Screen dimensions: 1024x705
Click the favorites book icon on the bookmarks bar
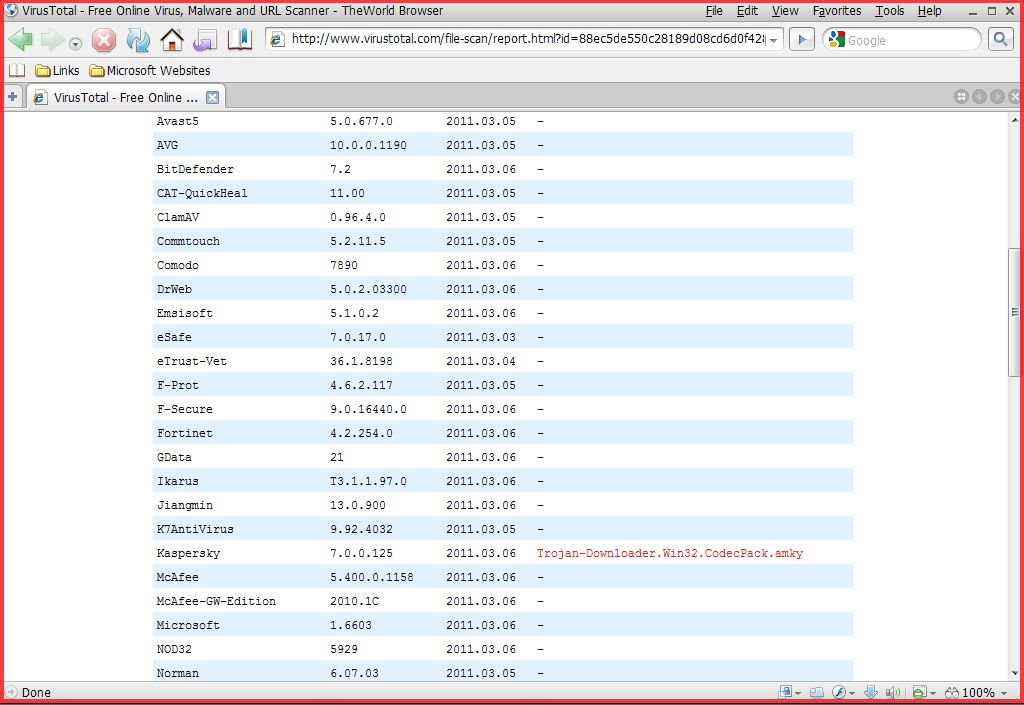[16, 70]
